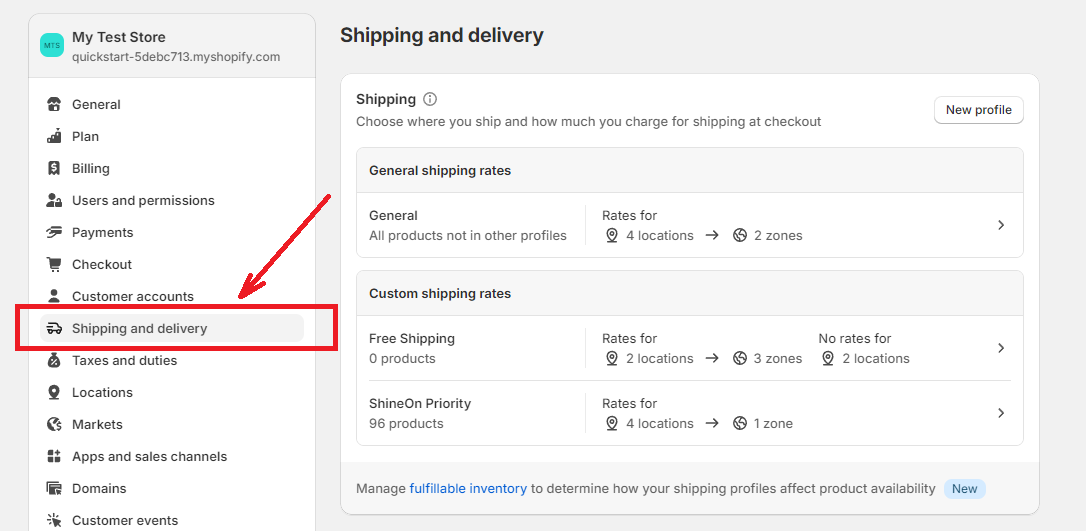Click the Locations pin icon in sidebar
Viewport: 1086px width, 531px height.
click(54, 393)
